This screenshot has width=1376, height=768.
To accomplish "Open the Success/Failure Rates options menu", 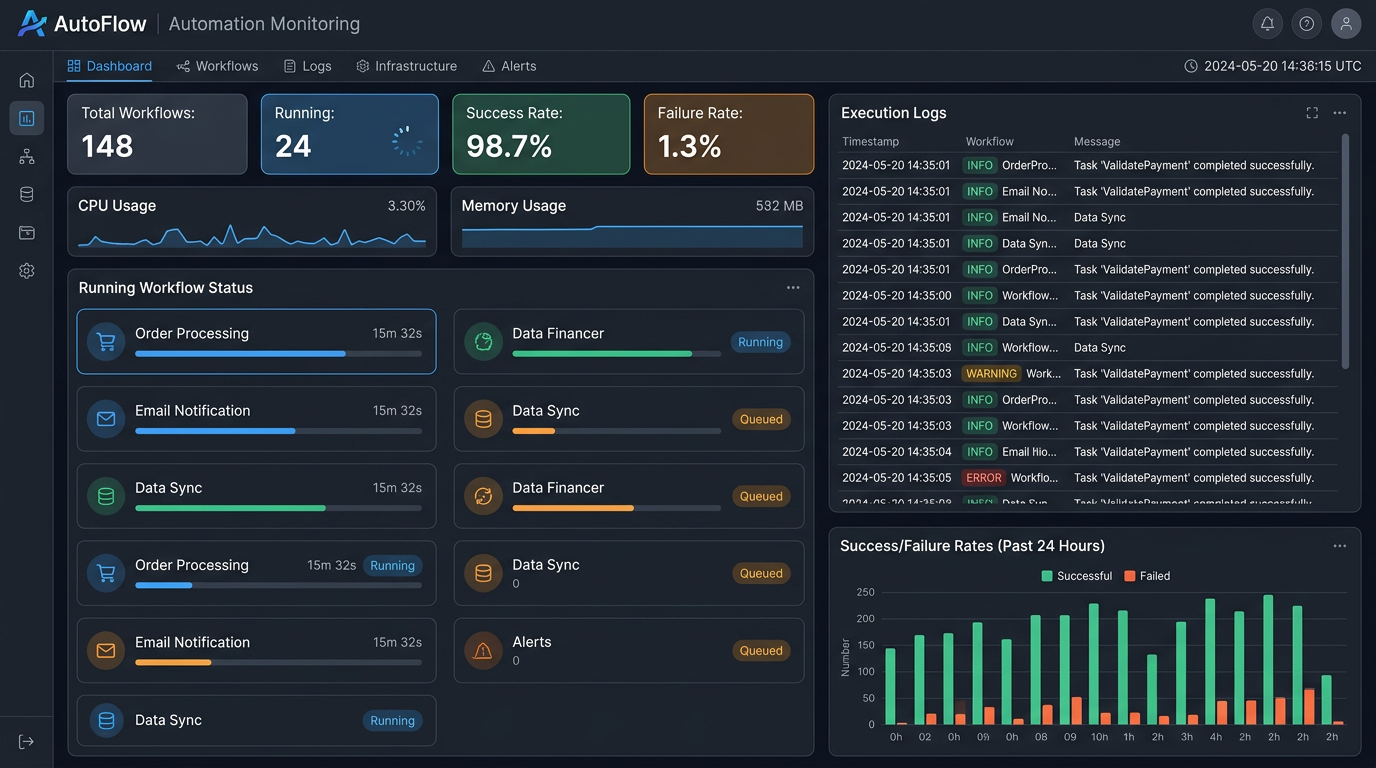I will coord(1340,546).
